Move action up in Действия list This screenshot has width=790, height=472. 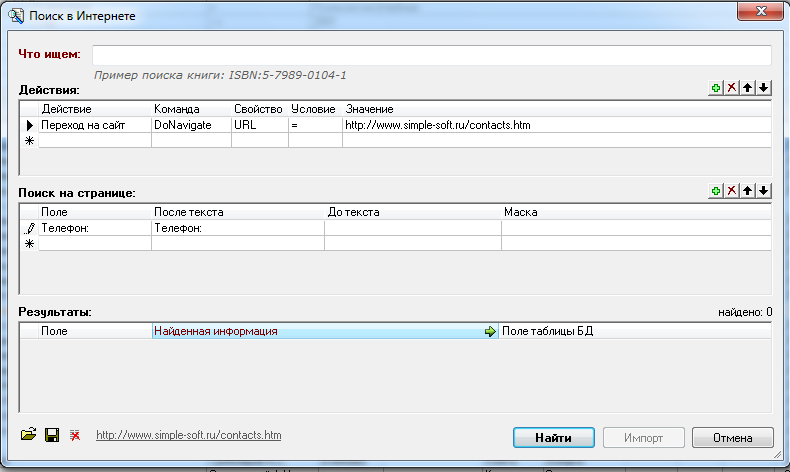(748, 89)
